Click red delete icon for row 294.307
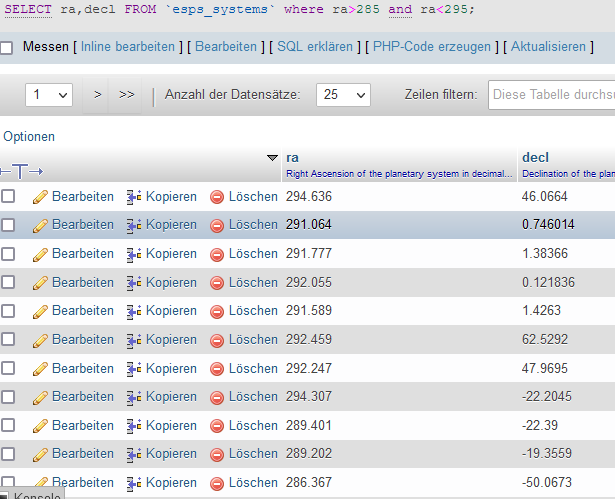The image size is (615, 499). [x=217, y=397]
